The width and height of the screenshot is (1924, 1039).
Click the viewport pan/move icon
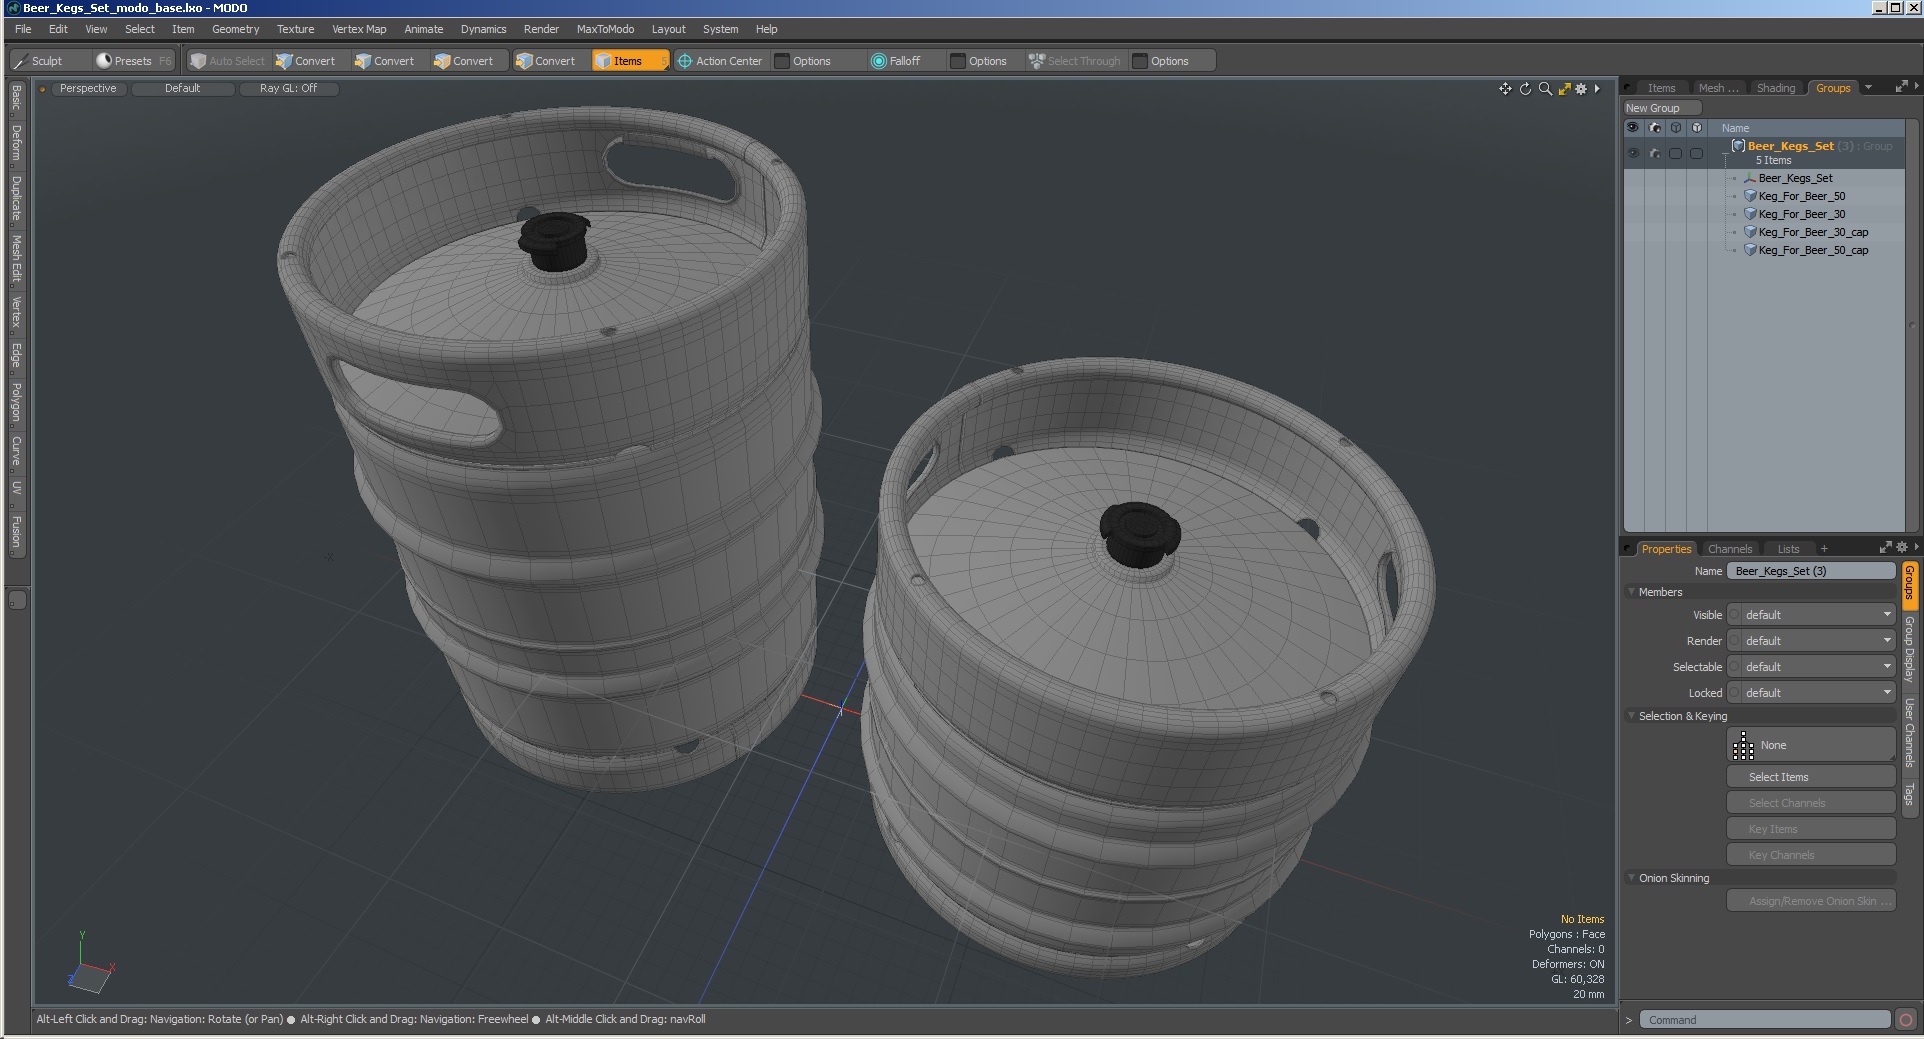(1505, 89)
